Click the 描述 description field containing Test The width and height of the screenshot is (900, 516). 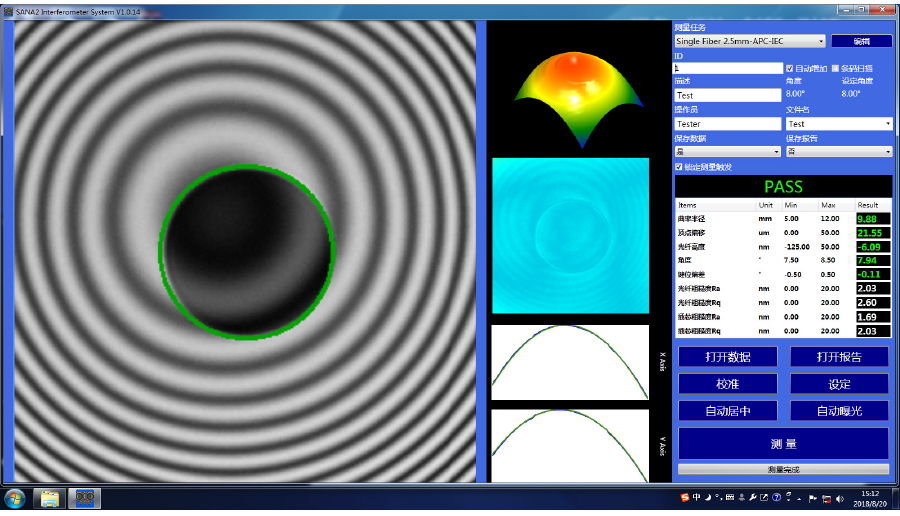tap(728, 95)
